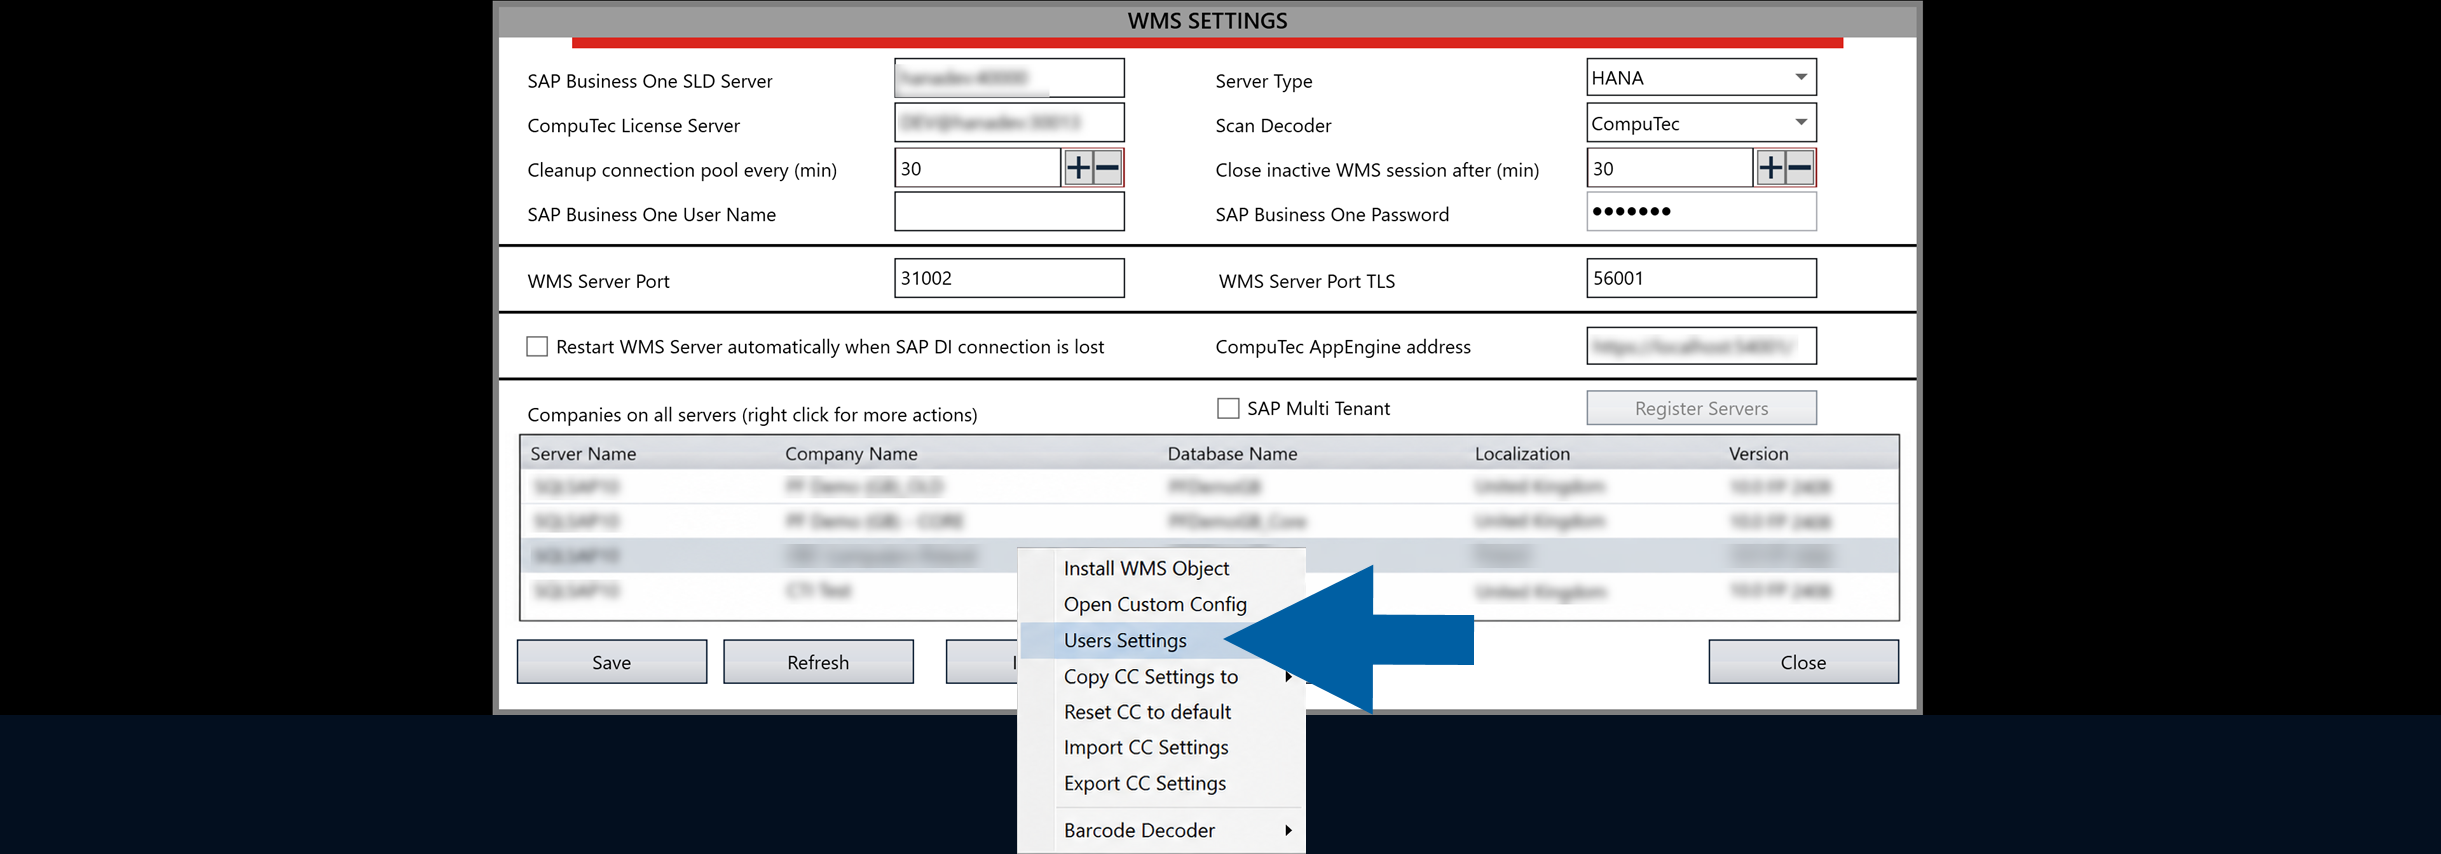2441x854 pixels.
Task: Click the WMS Server Port field
Action: point(1009,278)
